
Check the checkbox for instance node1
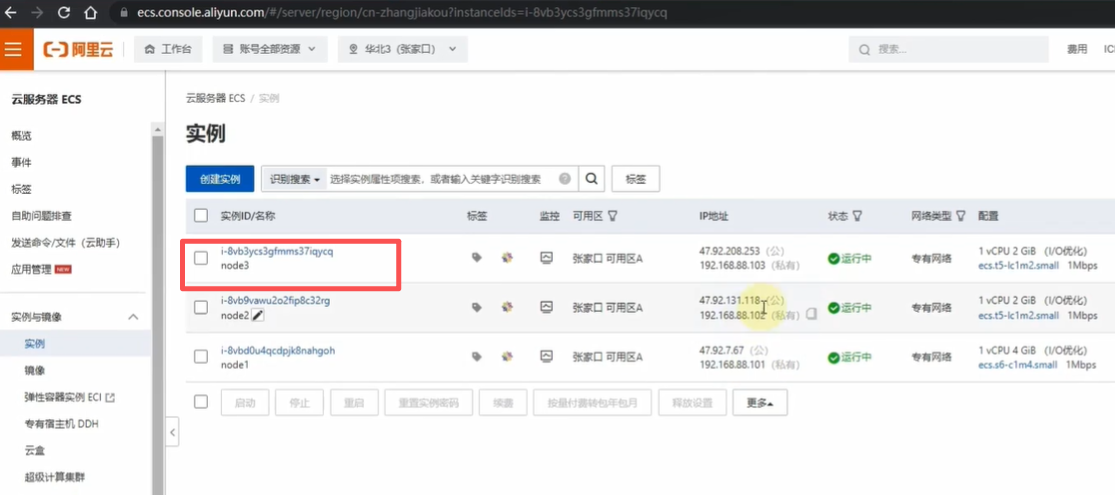[201, 357]
